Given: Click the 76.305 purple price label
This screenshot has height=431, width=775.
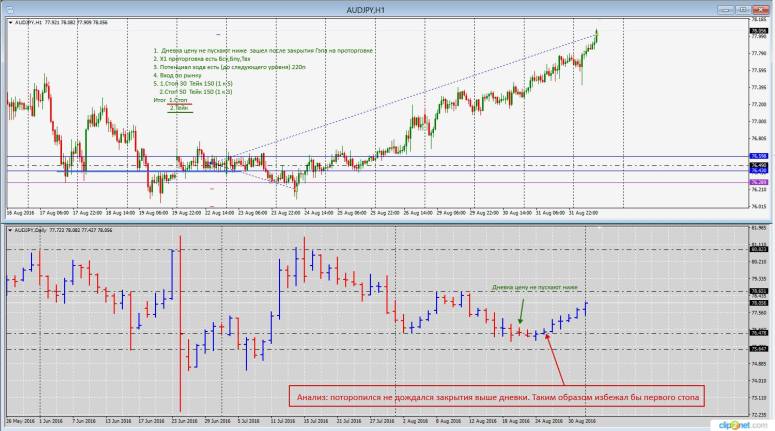Looking at the screenshot, I should point(758,182).
